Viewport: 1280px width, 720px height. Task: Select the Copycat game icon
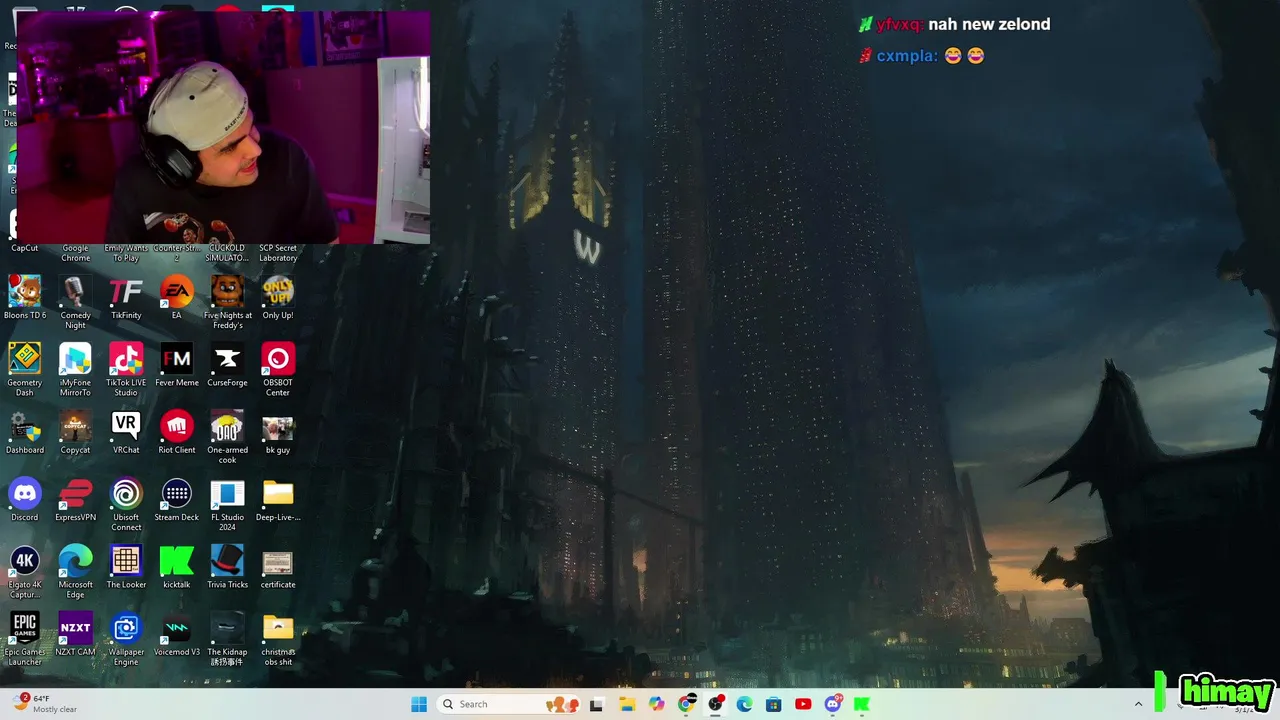(x=75, y=432)
